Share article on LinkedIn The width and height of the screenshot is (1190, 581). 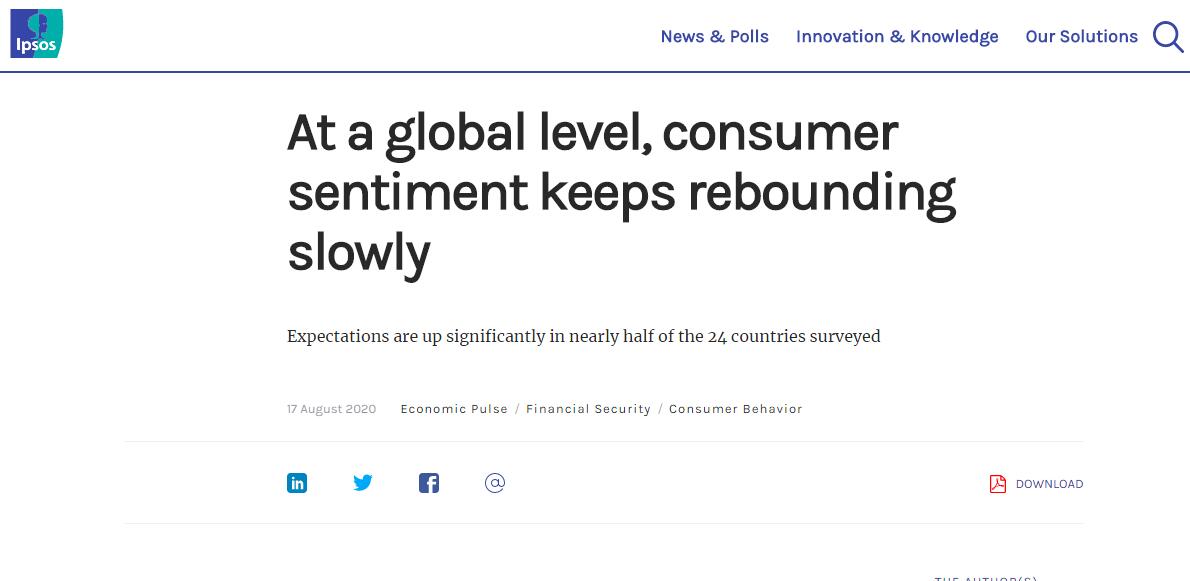pyautogui.click(x=297, y=483)
